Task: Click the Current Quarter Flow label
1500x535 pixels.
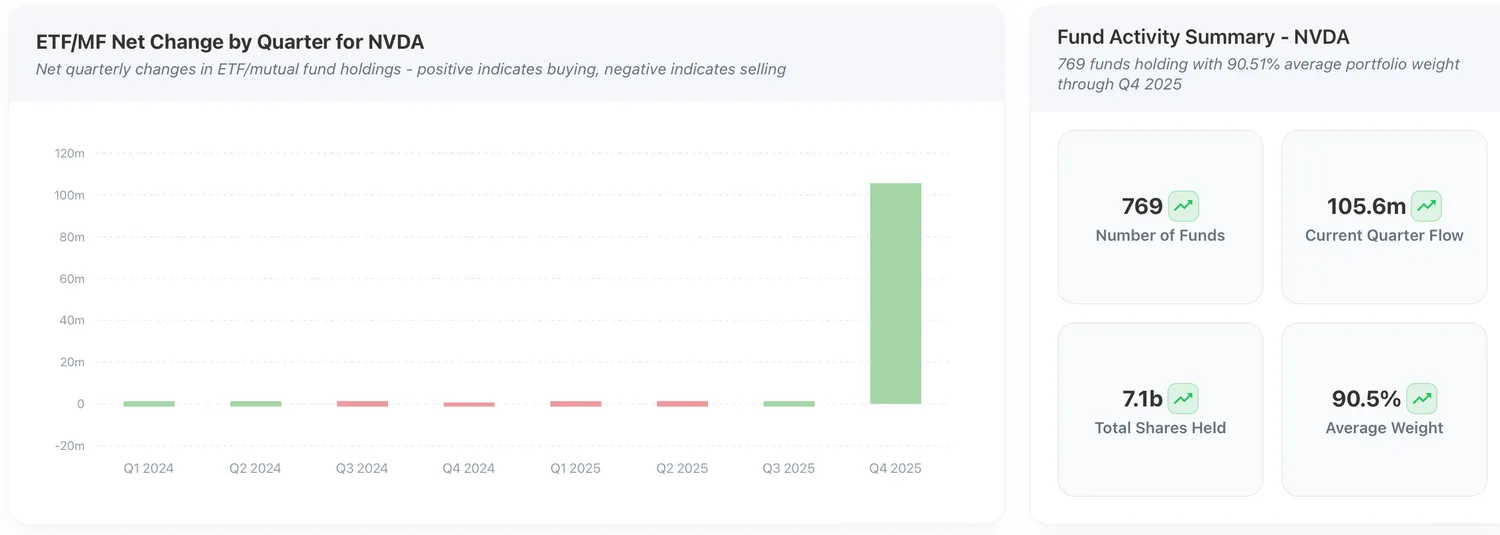Action: click(1384, 236)
